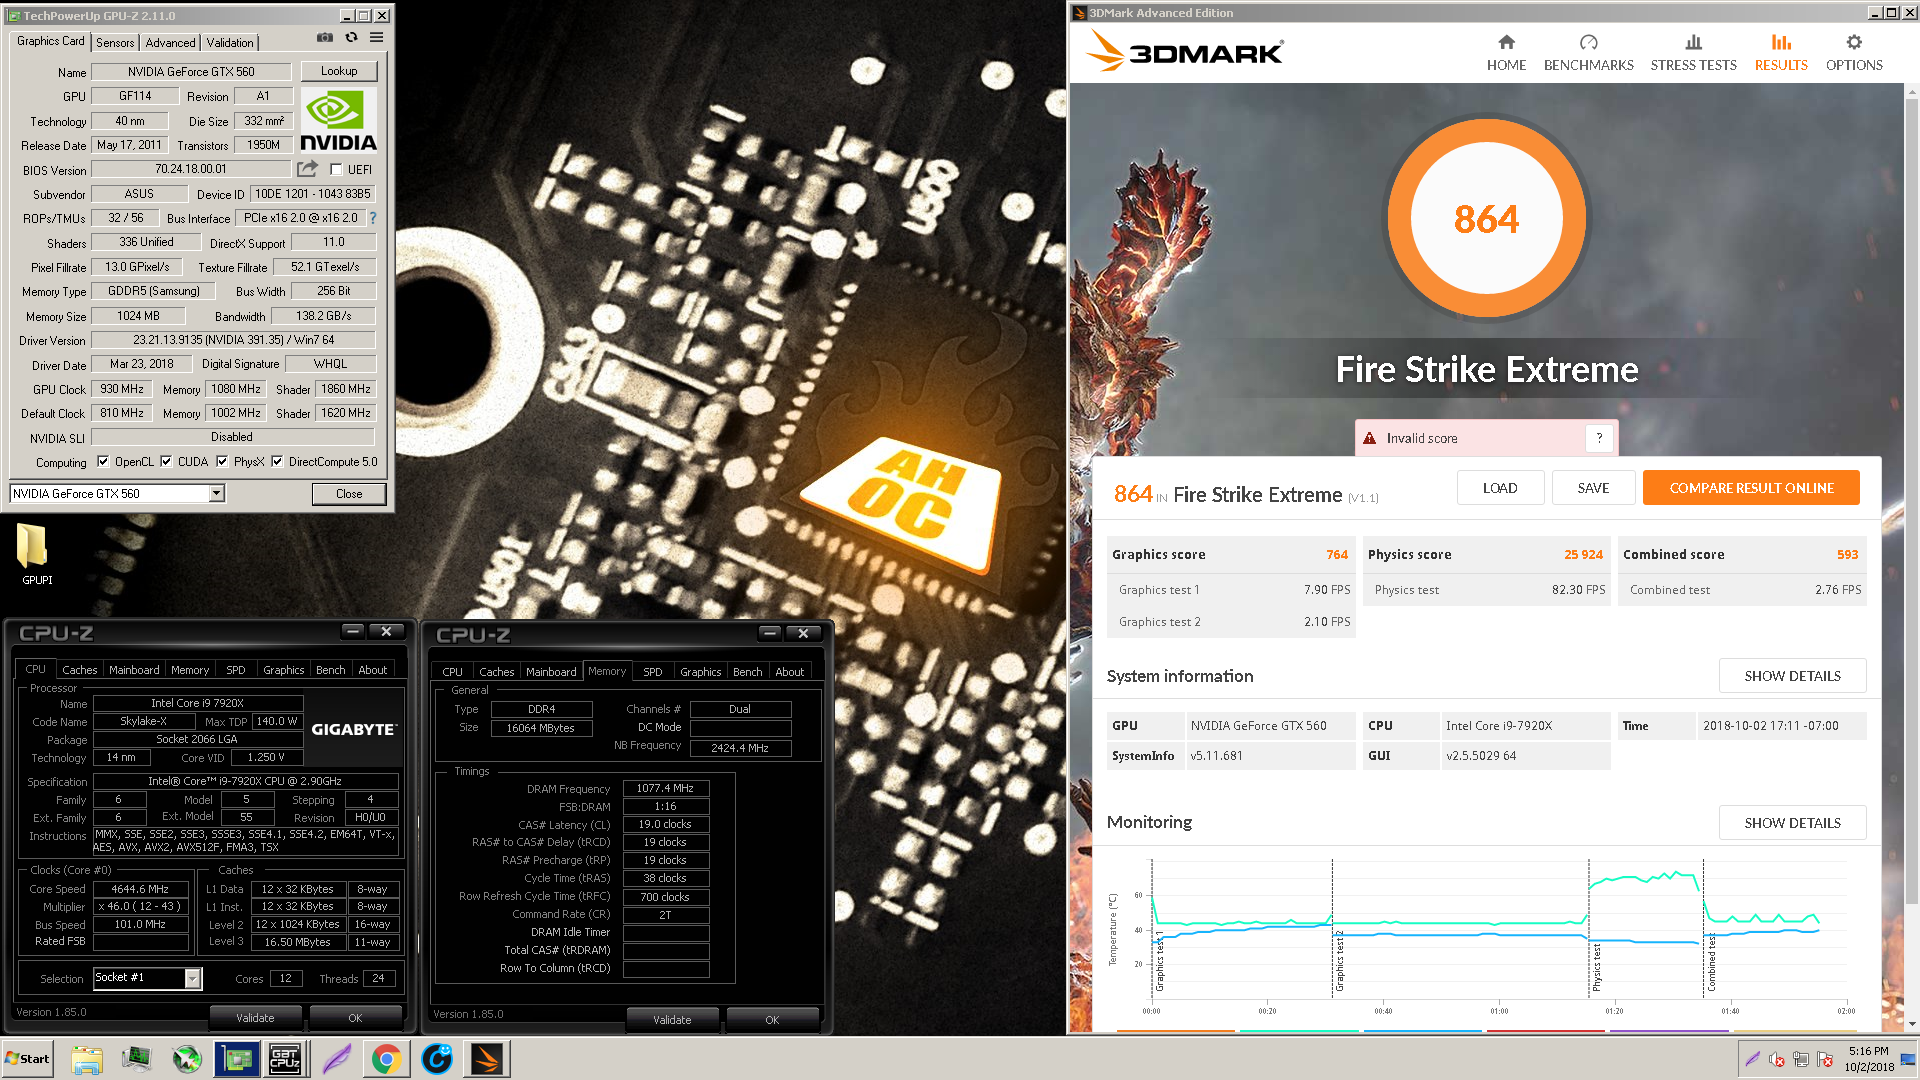1920x1080 pixels.
Task: Open Bench tab in right CPU-Z window
Action: (x=747, y=672)
